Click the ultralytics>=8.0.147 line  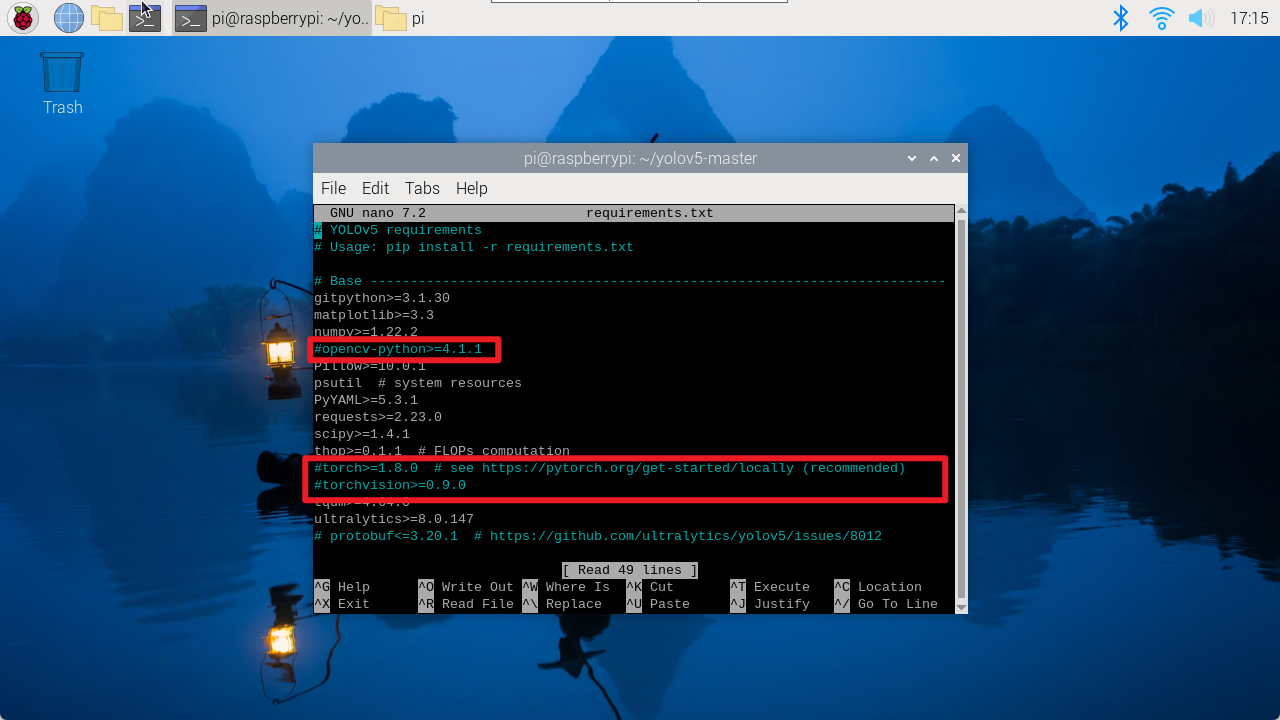tap(394, 519)
